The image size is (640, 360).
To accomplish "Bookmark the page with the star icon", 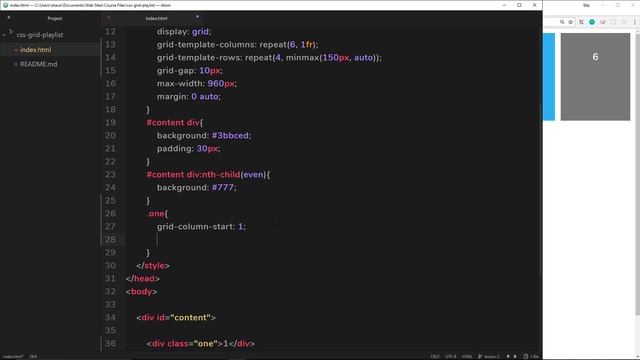I will (x=571, y=22).
